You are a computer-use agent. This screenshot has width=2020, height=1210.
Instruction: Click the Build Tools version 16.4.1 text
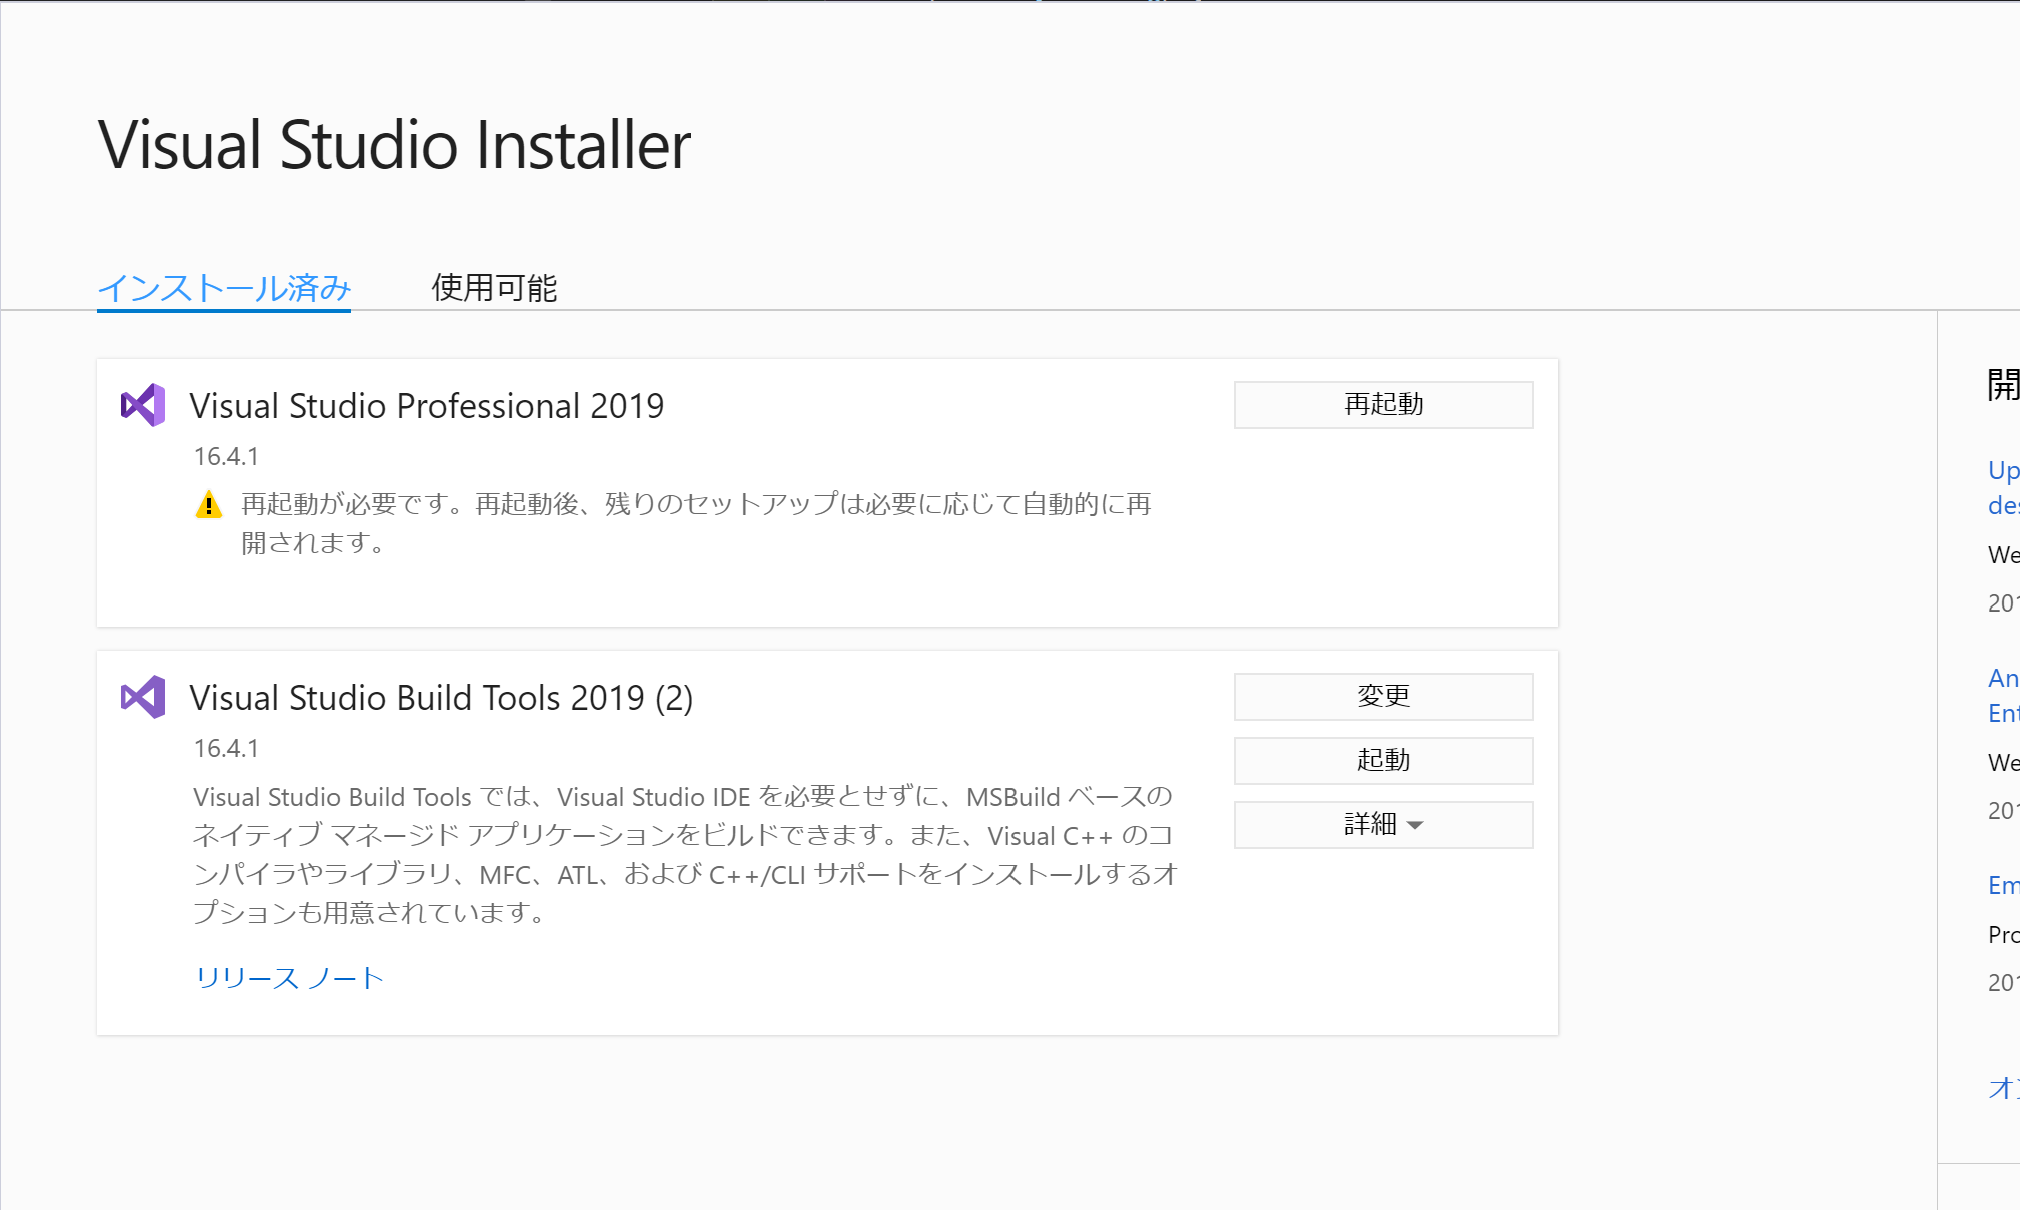tap(226, 749)
